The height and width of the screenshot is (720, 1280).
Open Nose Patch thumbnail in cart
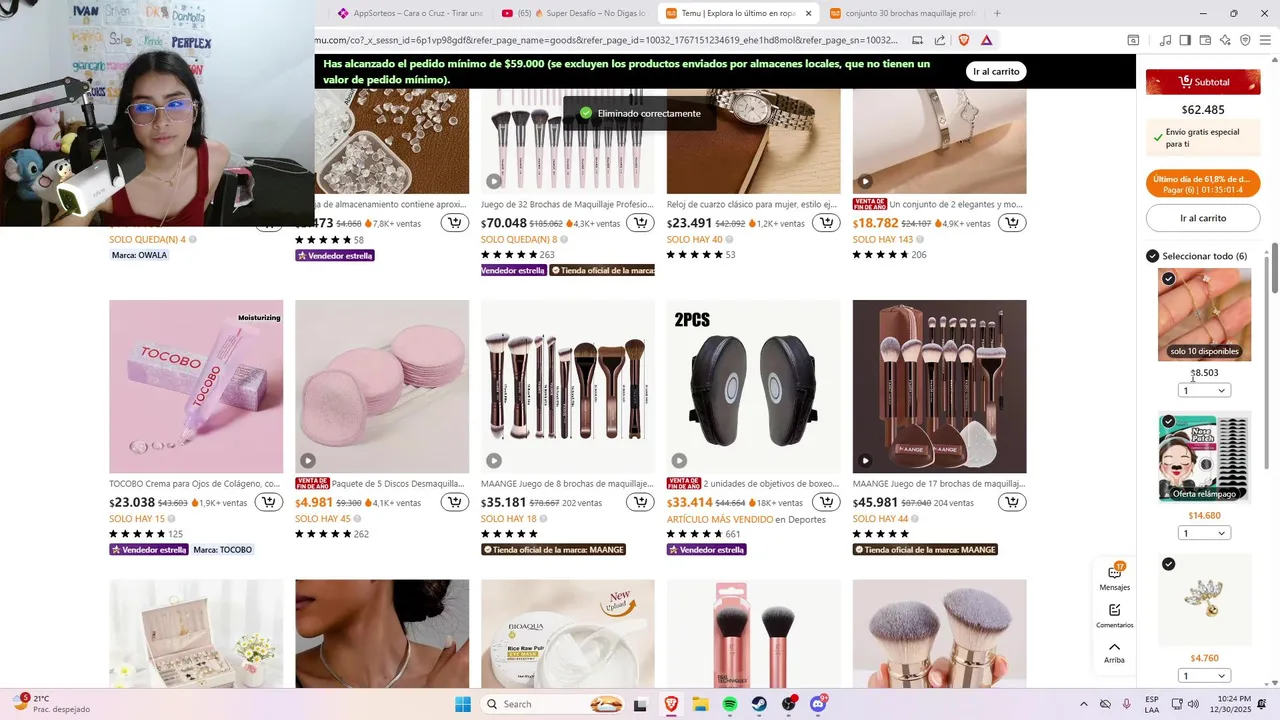coord(1204,457)
